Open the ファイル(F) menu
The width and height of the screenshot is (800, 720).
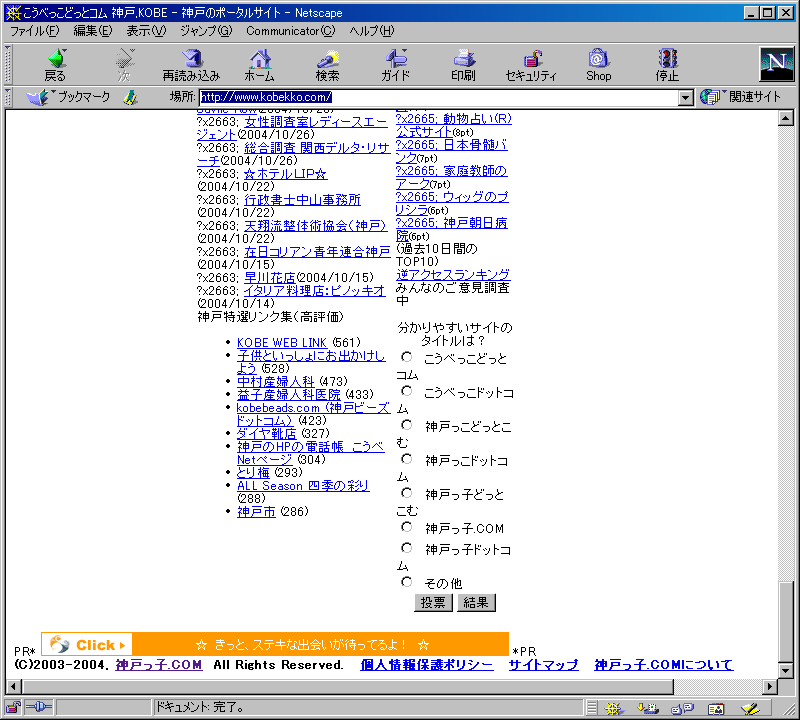point(35,31)
